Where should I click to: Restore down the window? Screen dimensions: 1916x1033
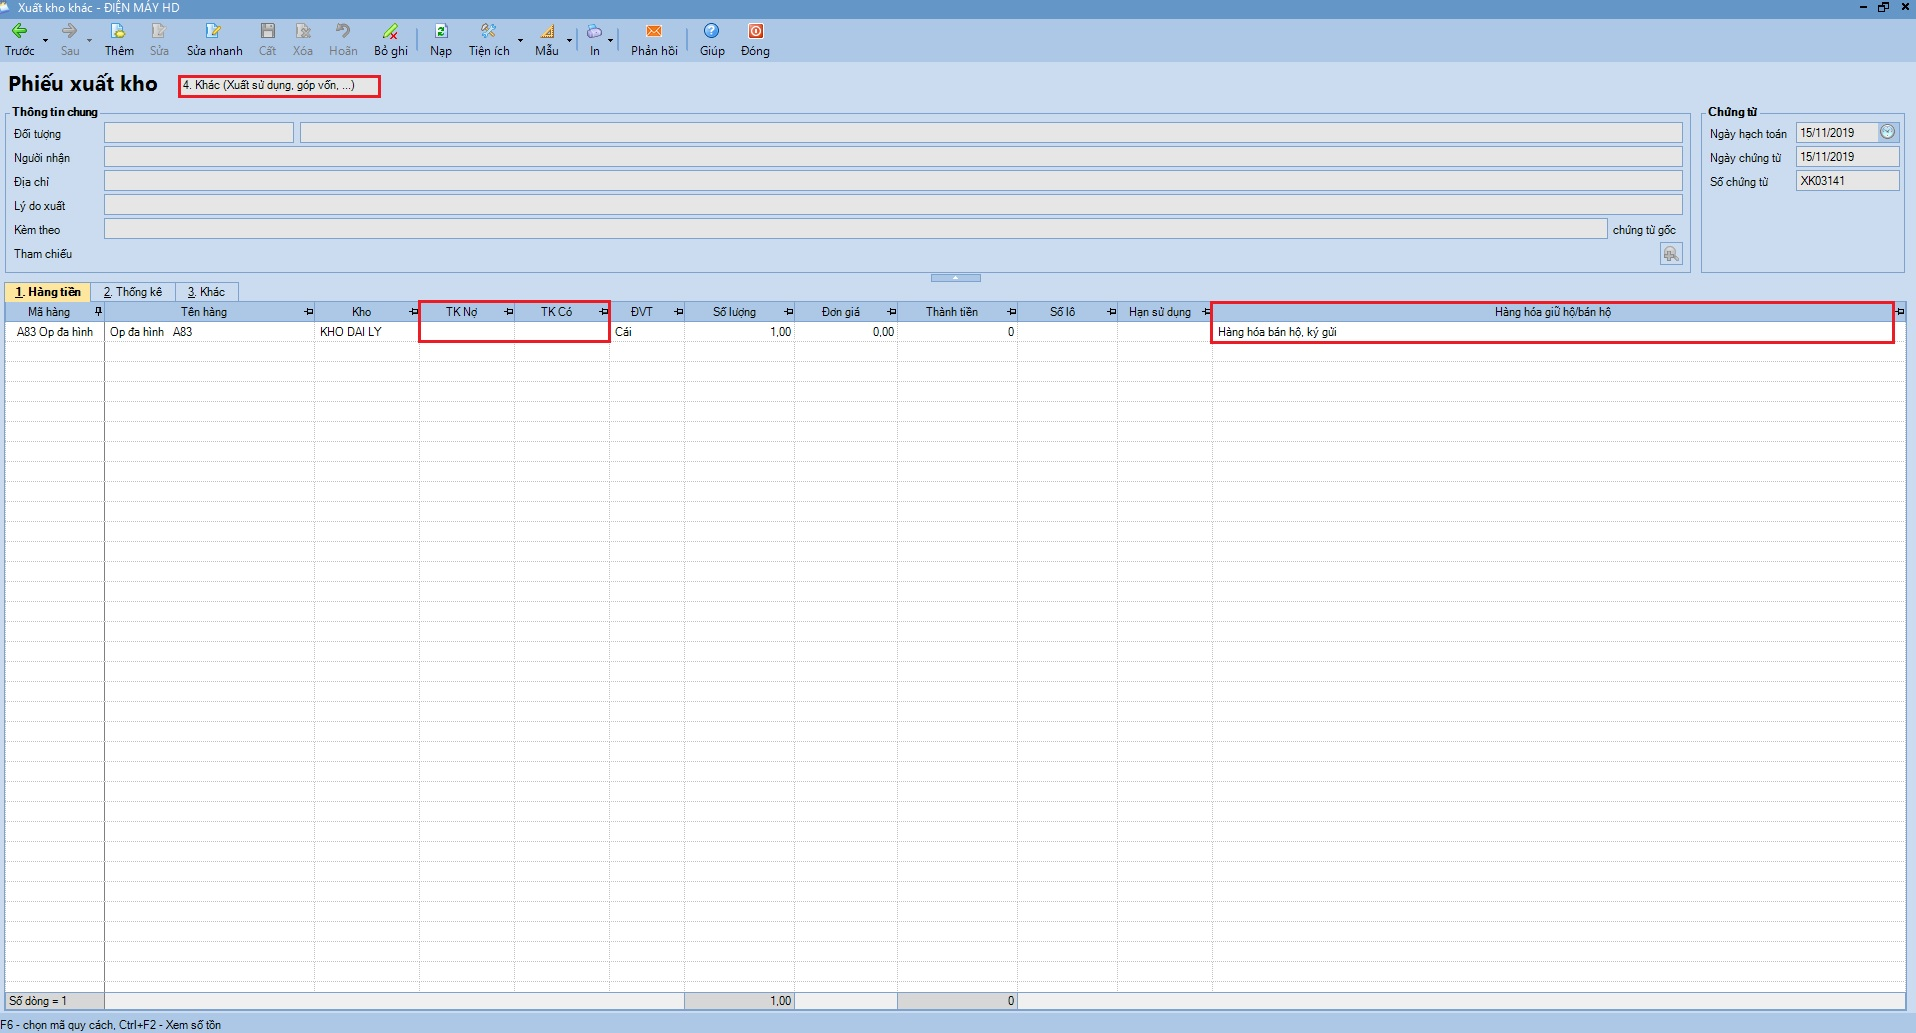1883,7
